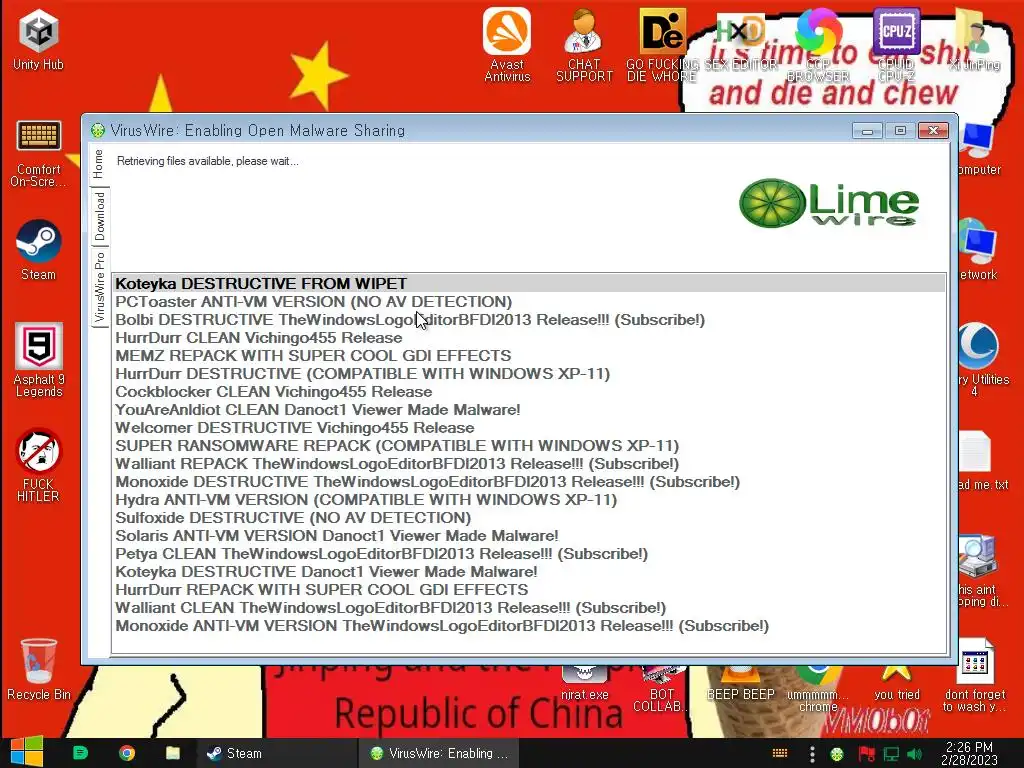The width and height of the screenshot is (1024, 768).
Task: Click the LimeWire logo
Action: point(829,203)
